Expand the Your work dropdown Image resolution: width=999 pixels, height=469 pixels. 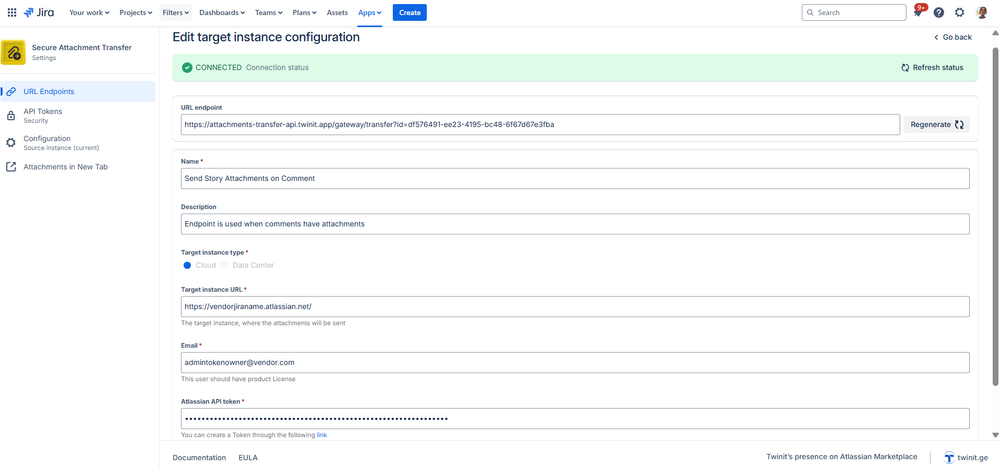point(89,12)
